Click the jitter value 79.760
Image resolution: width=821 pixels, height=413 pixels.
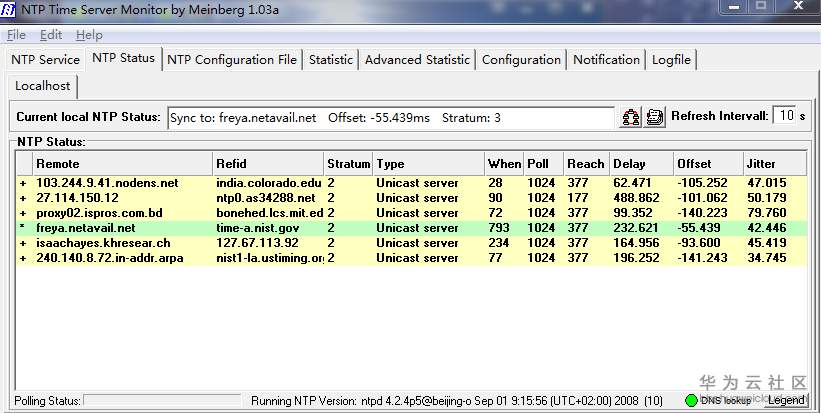[x=767, y=213]
